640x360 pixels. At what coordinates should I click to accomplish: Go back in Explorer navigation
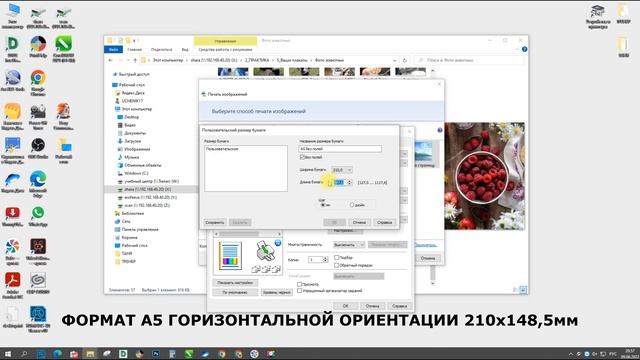pos(111,60)
